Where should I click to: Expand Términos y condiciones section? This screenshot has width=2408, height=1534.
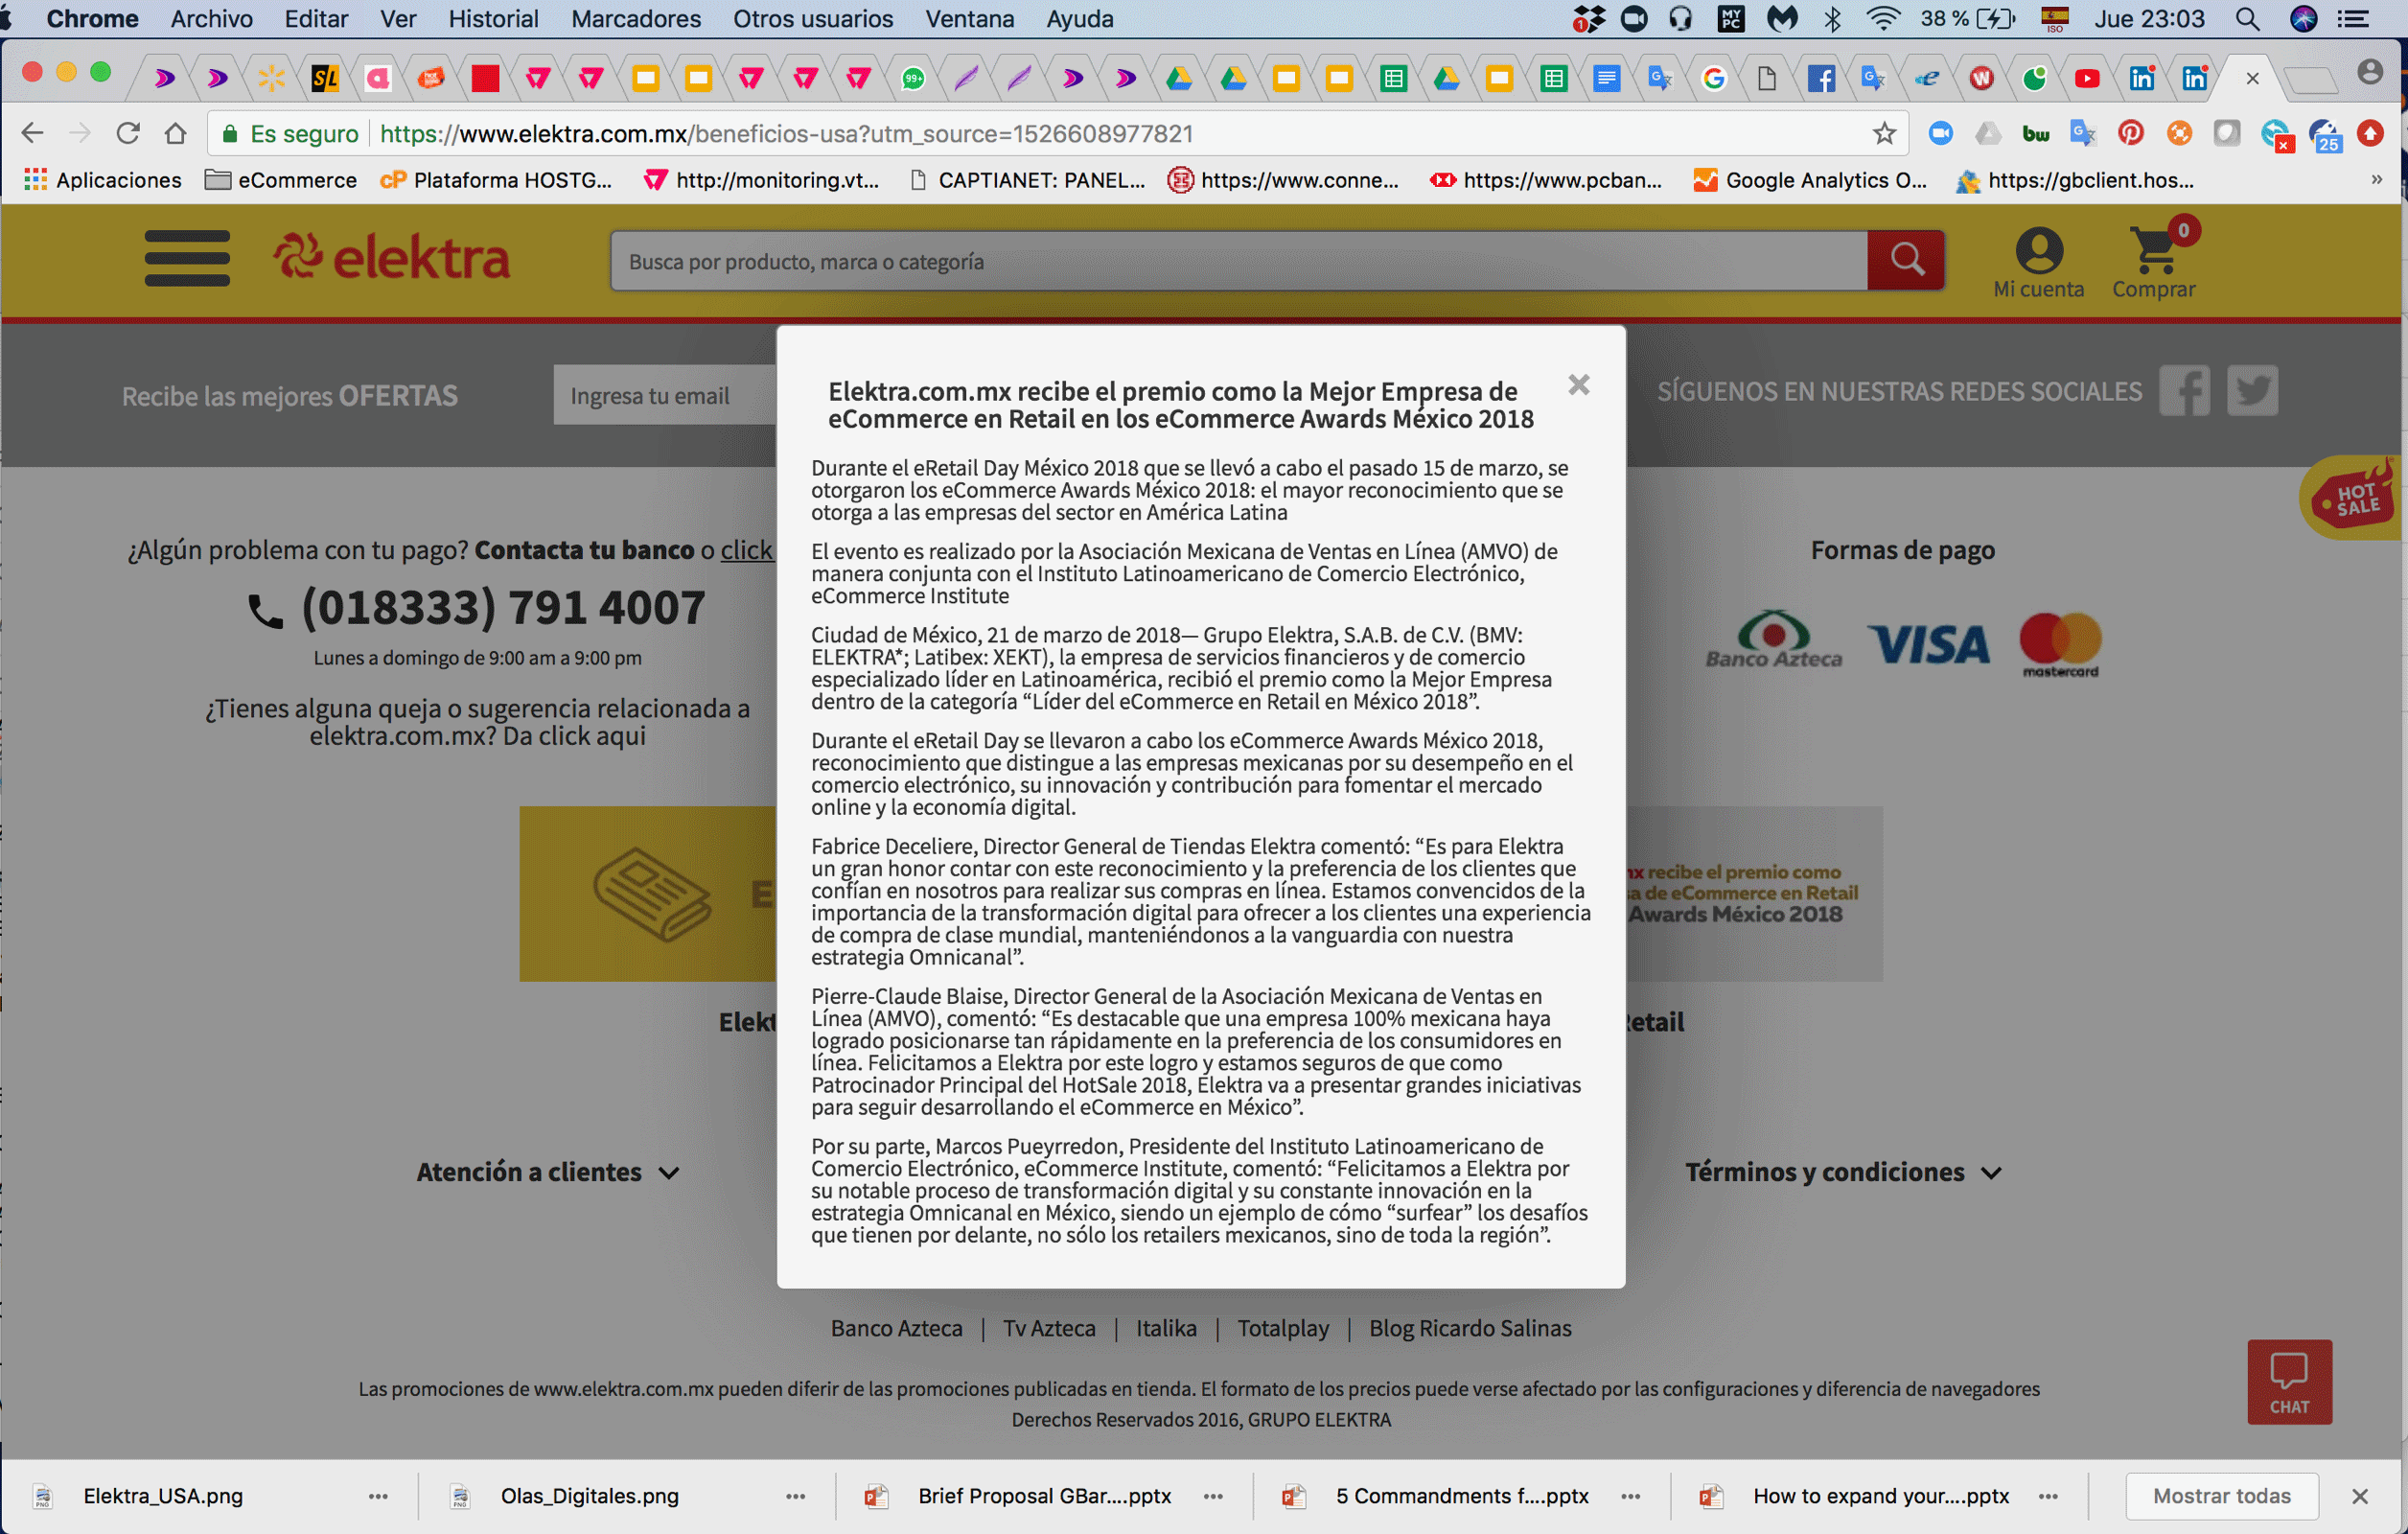pyautogui.click(x=1843, y=1172)
